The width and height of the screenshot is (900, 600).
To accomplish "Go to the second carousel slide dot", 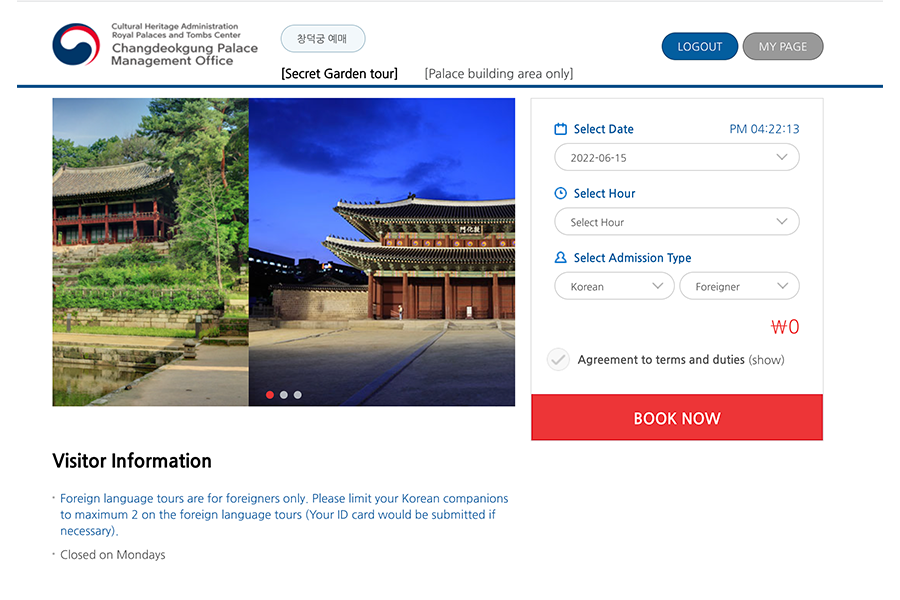I will click(x=284, y=395).
